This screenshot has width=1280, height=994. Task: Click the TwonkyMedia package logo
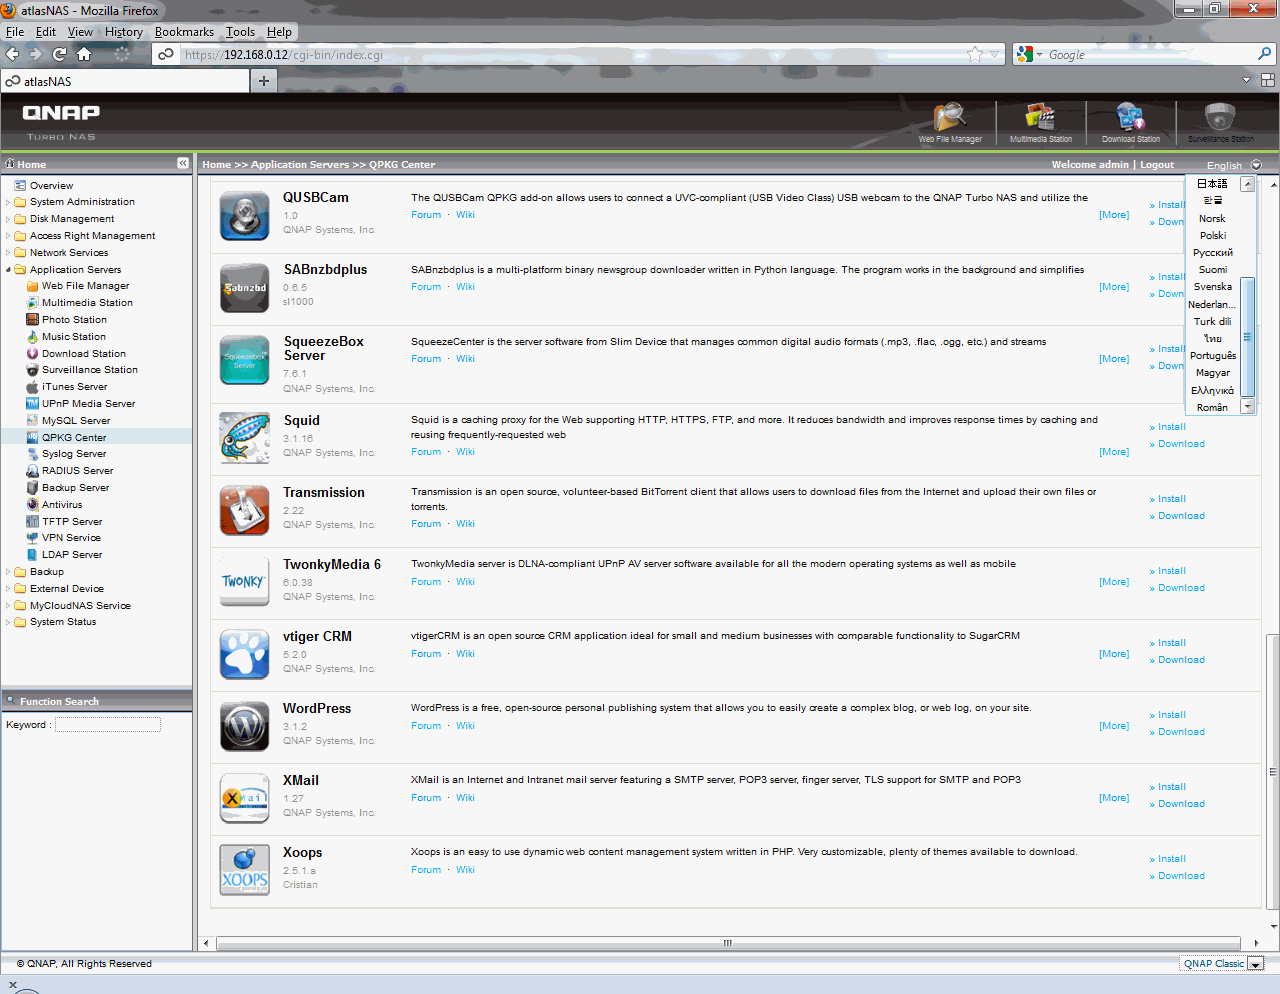(x=244, y=582)
